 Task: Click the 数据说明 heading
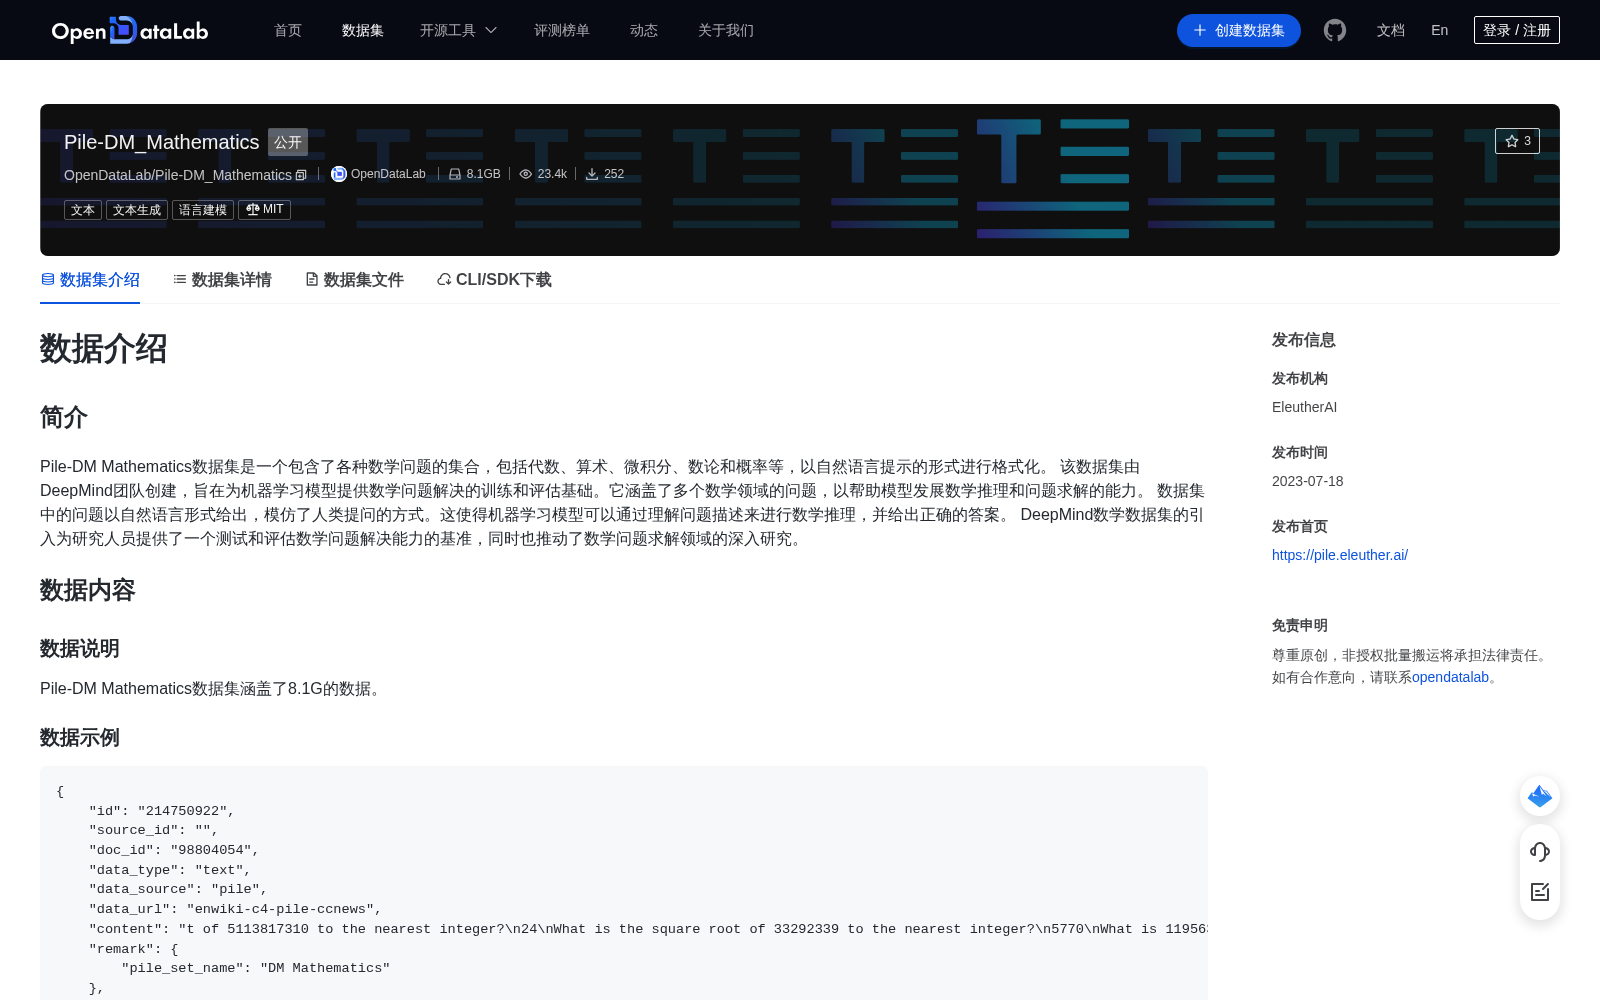(x=80, y=649)
